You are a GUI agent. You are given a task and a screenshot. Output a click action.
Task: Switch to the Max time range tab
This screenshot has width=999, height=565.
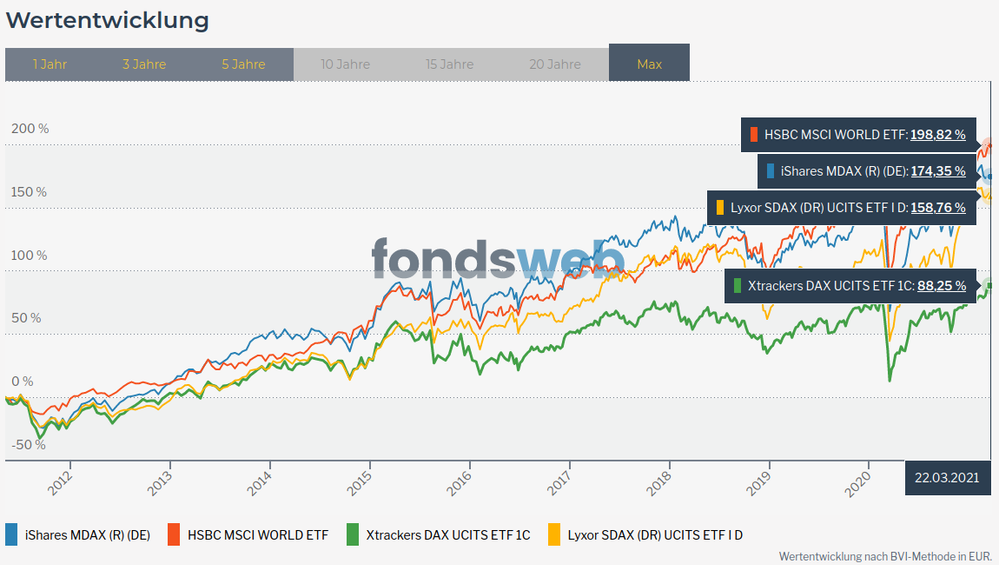pos(649,64)
